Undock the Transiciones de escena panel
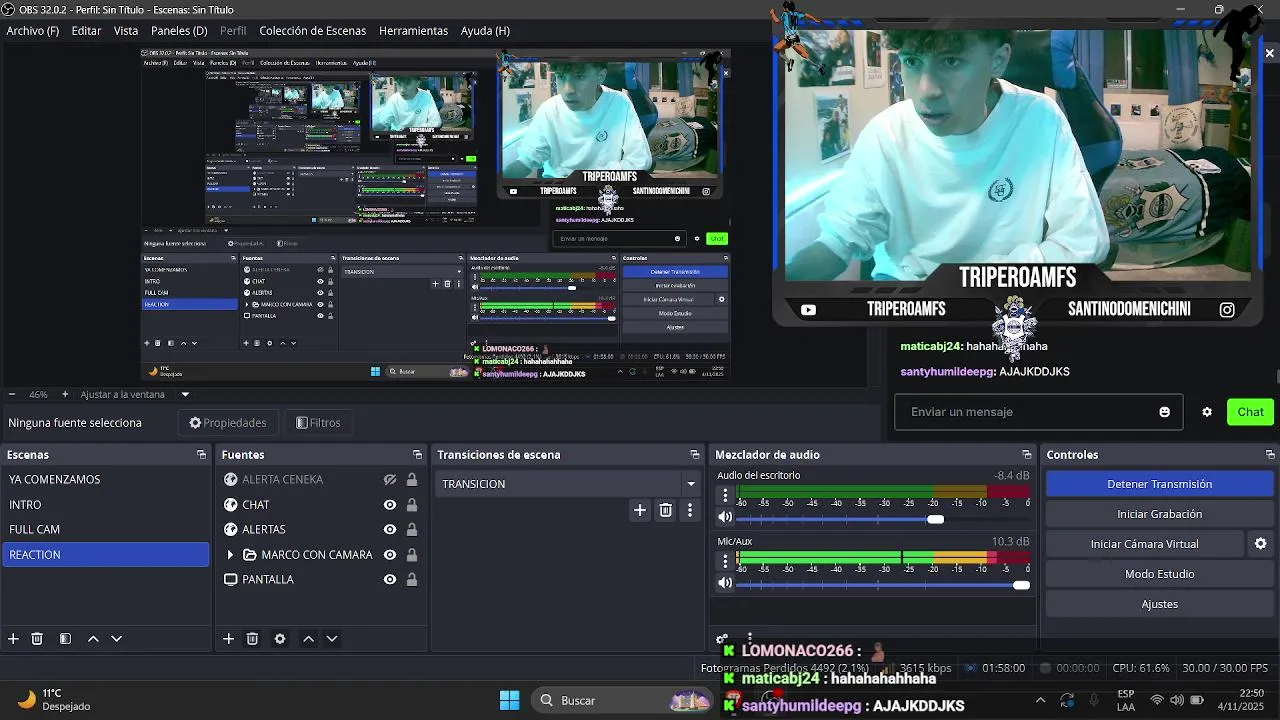1280x720 pixels. (x=695, y=455)
